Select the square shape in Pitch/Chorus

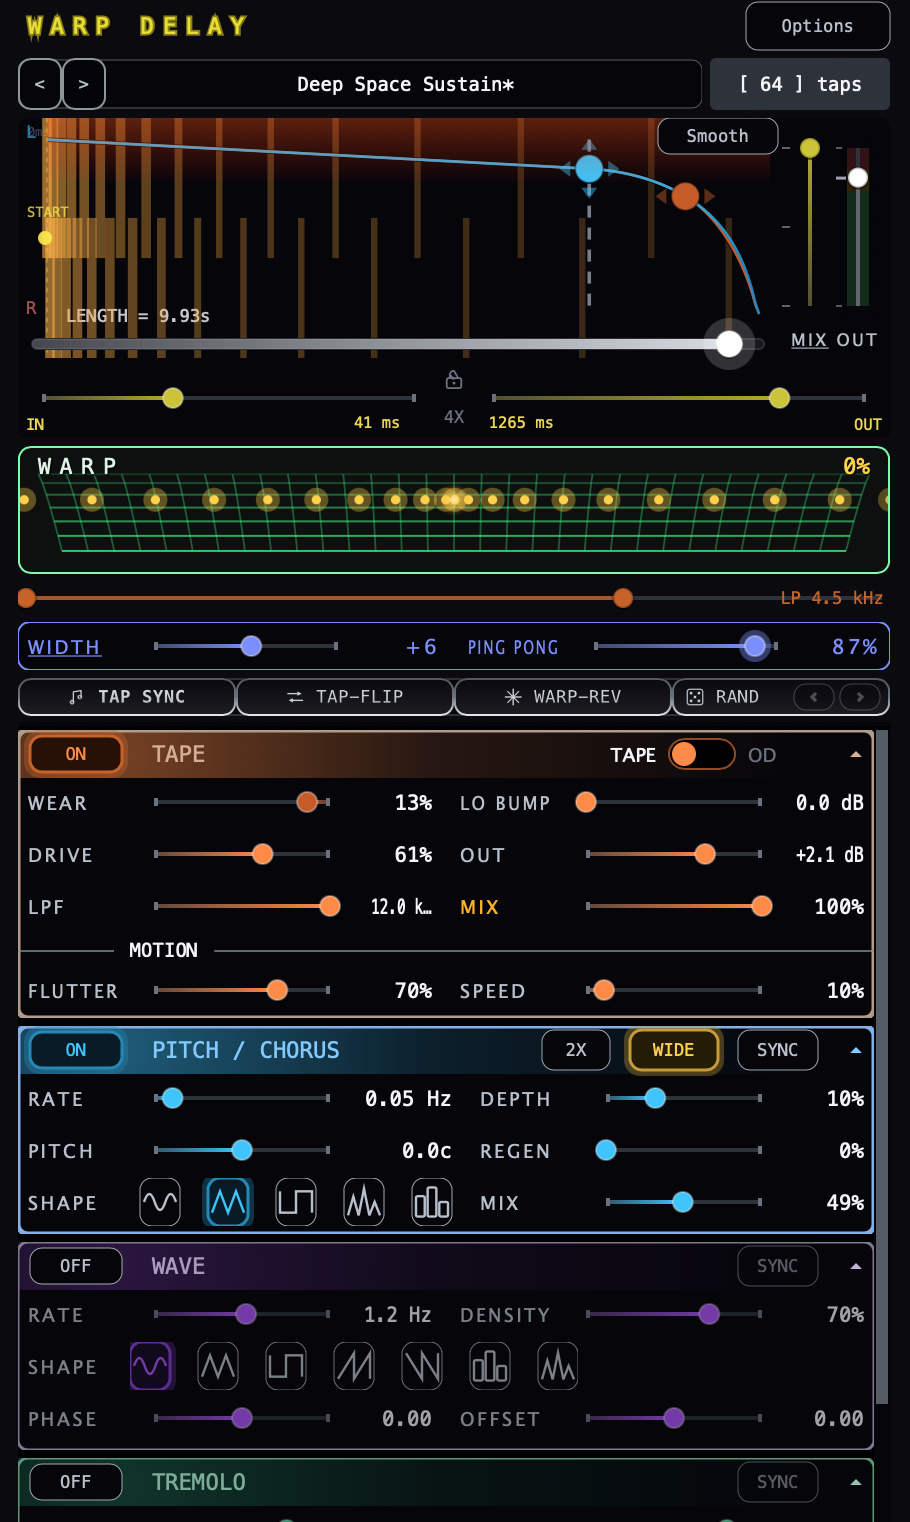point(296,1202)
